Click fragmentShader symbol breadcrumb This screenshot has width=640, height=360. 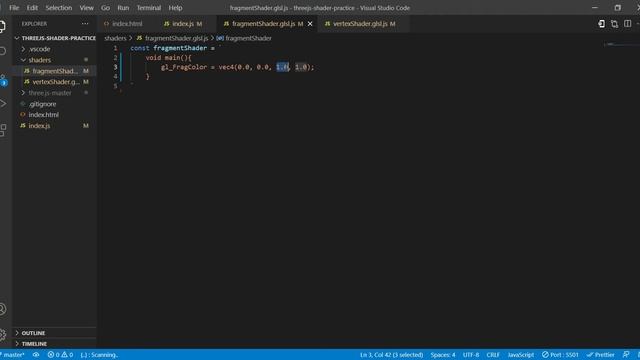pyautogui.click(x=244, y=38)
